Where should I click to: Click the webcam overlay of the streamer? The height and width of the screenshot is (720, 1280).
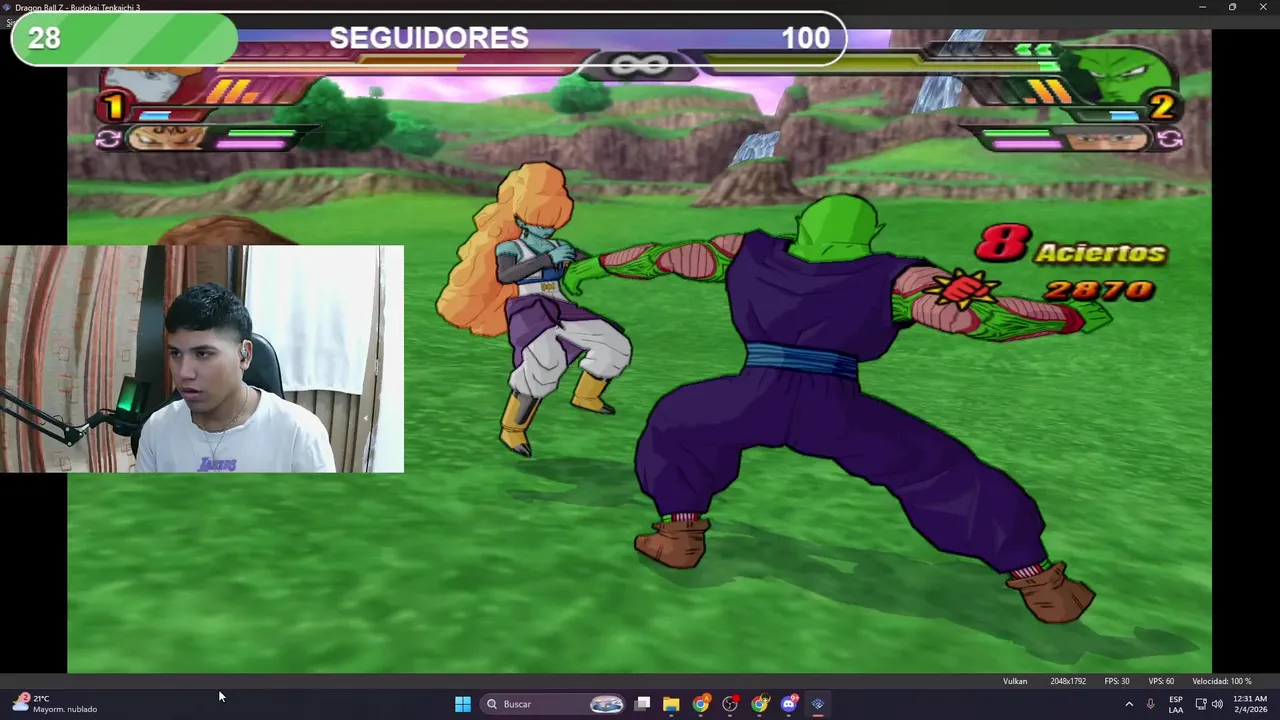pyautogui.click(x=202, y=358)
